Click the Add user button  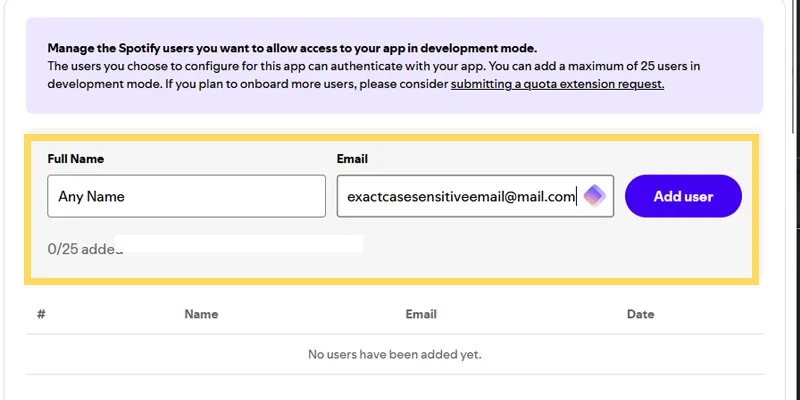(683, 196)
